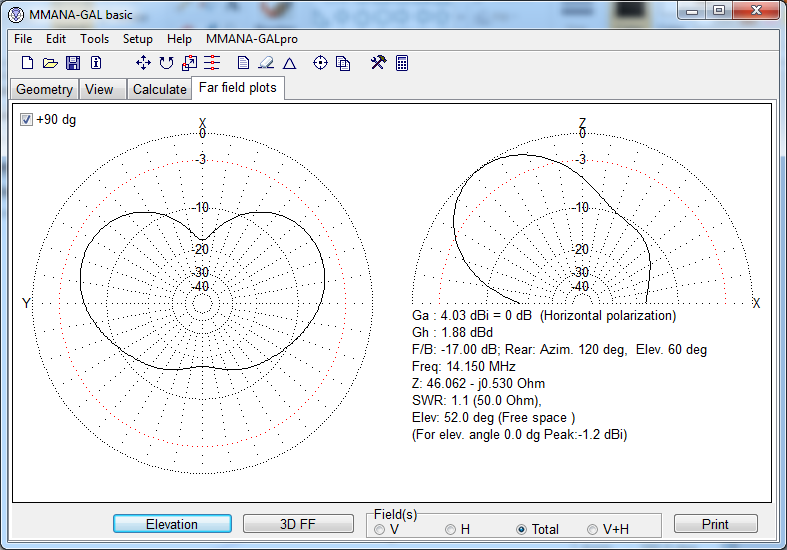The image size is (787, 550).
Task: Toggle the +90 dg checkbox
Action: pyautogui.click(x=26, y=119)
